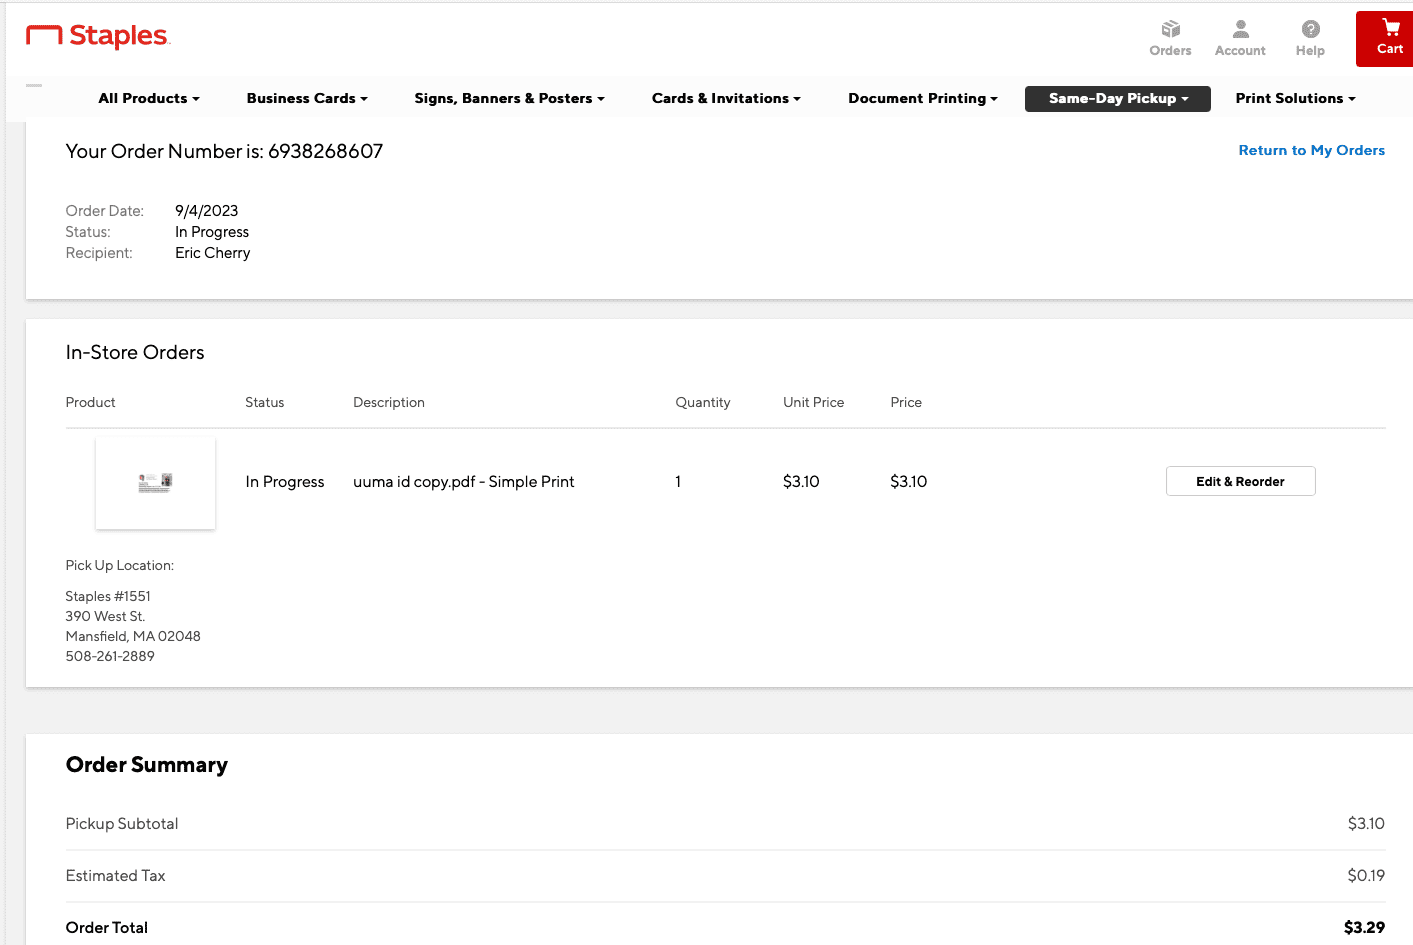Click the Staples logo
The width and height of the screenshot is (1413, 945).
(x=98, y=36)
